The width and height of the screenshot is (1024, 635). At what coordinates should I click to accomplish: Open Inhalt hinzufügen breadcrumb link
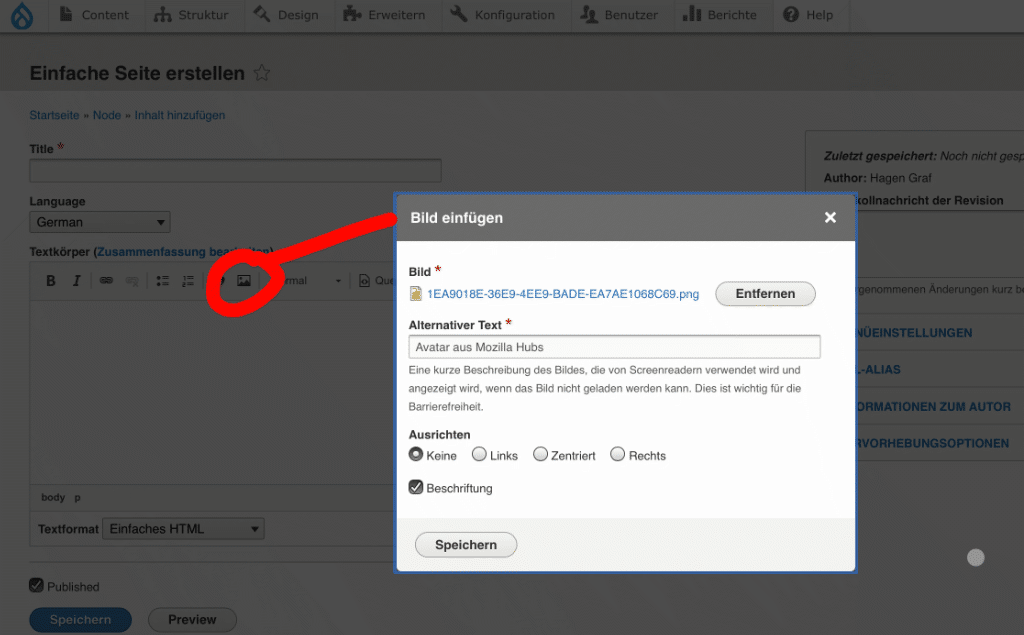point(180,115)
